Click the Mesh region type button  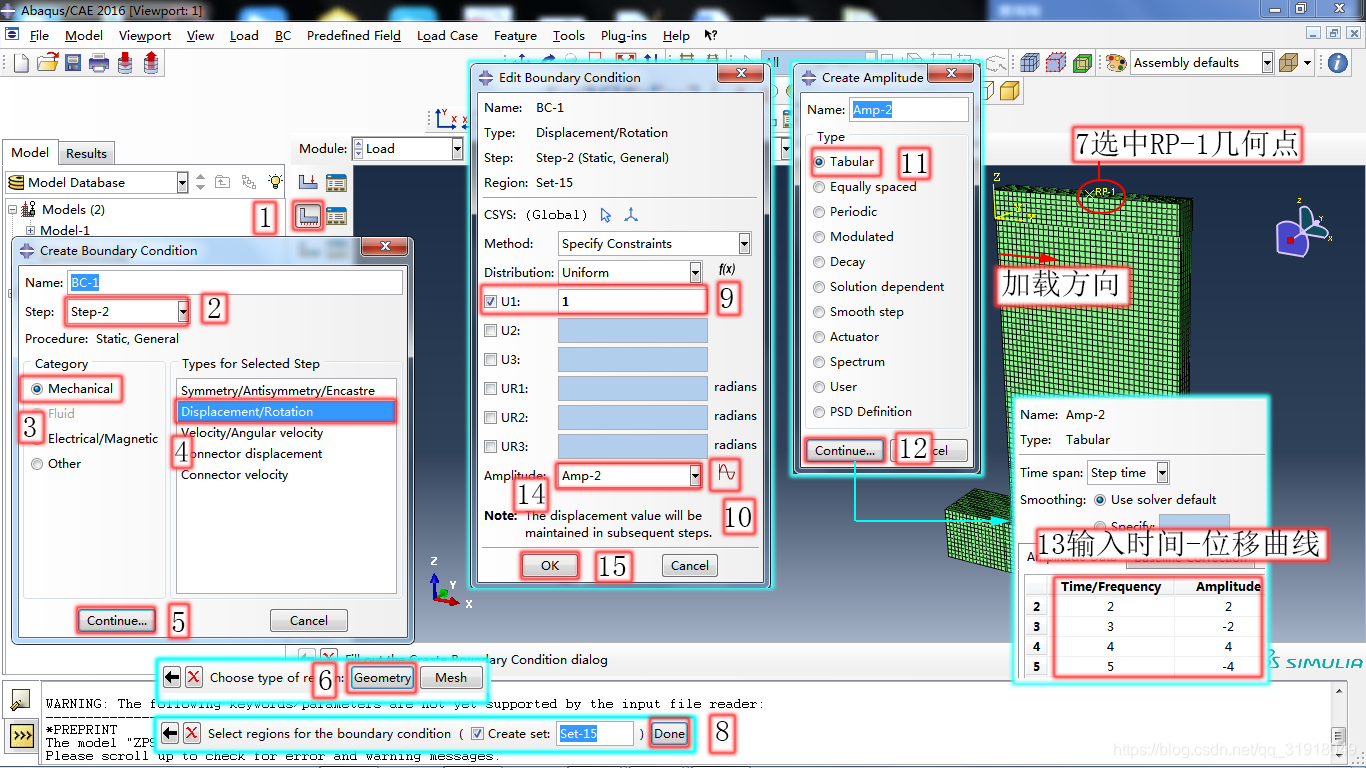(x=451, y=678)
